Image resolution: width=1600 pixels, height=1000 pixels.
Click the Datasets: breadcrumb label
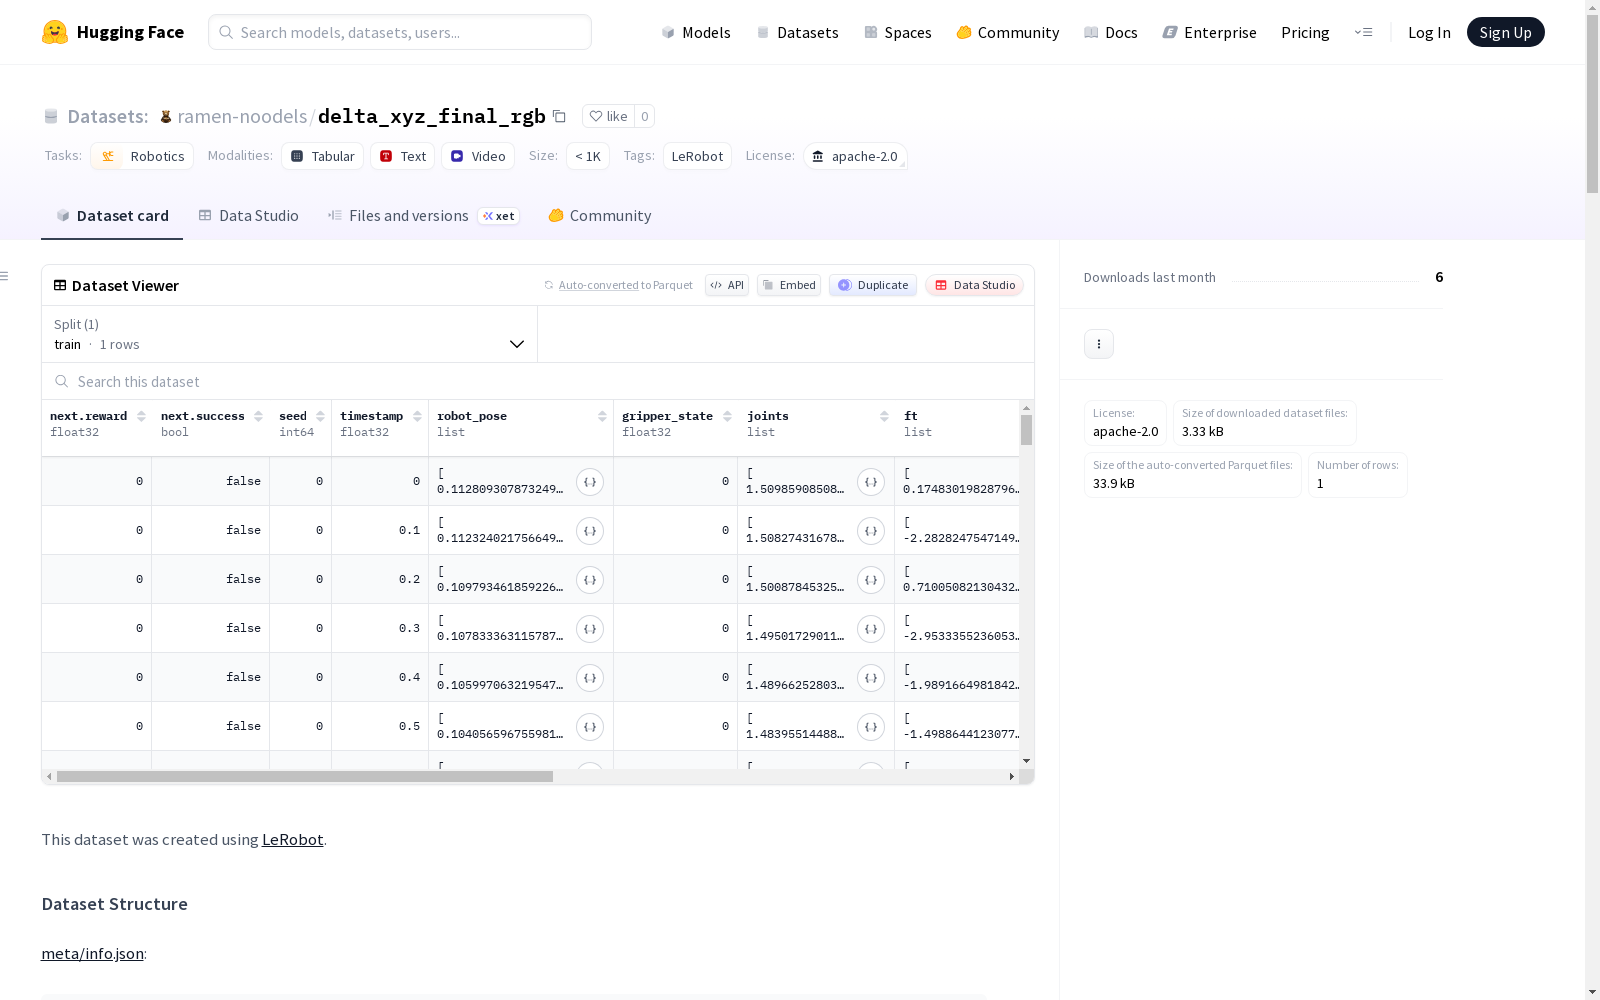(x=108, y=116)
